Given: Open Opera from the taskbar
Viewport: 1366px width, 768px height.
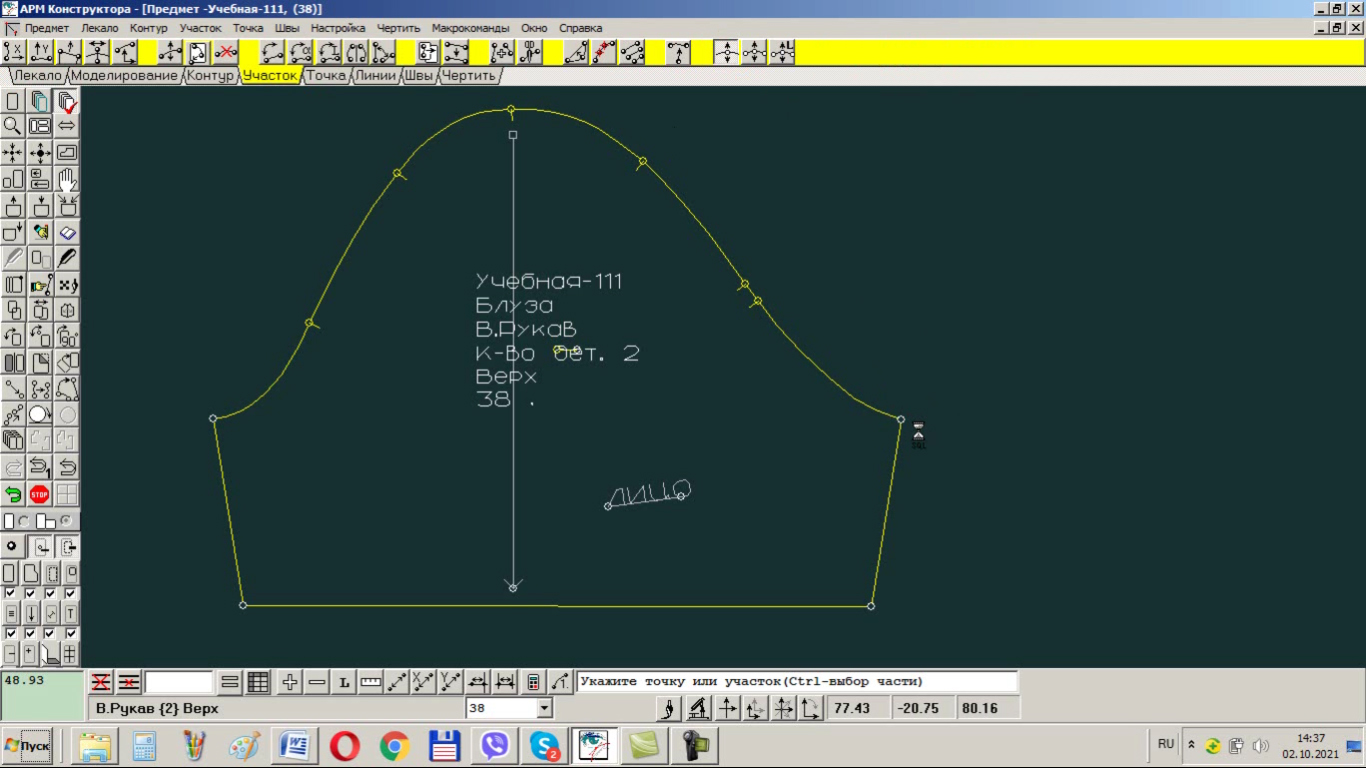Looking at the screenshot, I should click(345, 745).
